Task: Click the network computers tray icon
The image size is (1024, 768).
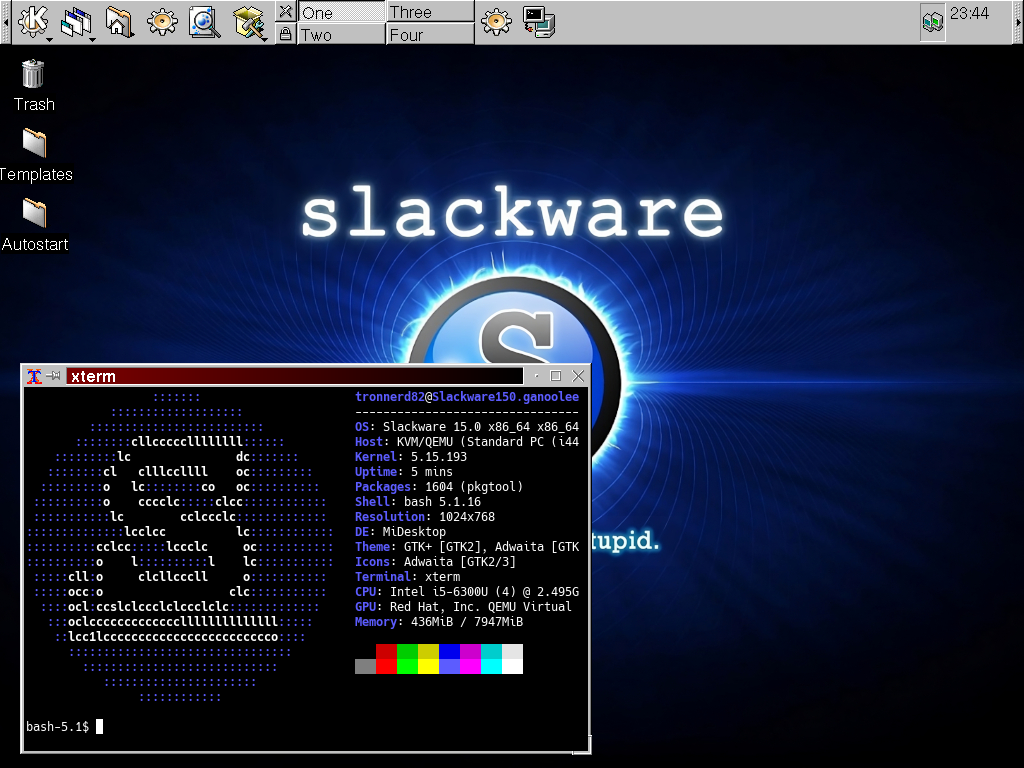Action: point(932,22)
